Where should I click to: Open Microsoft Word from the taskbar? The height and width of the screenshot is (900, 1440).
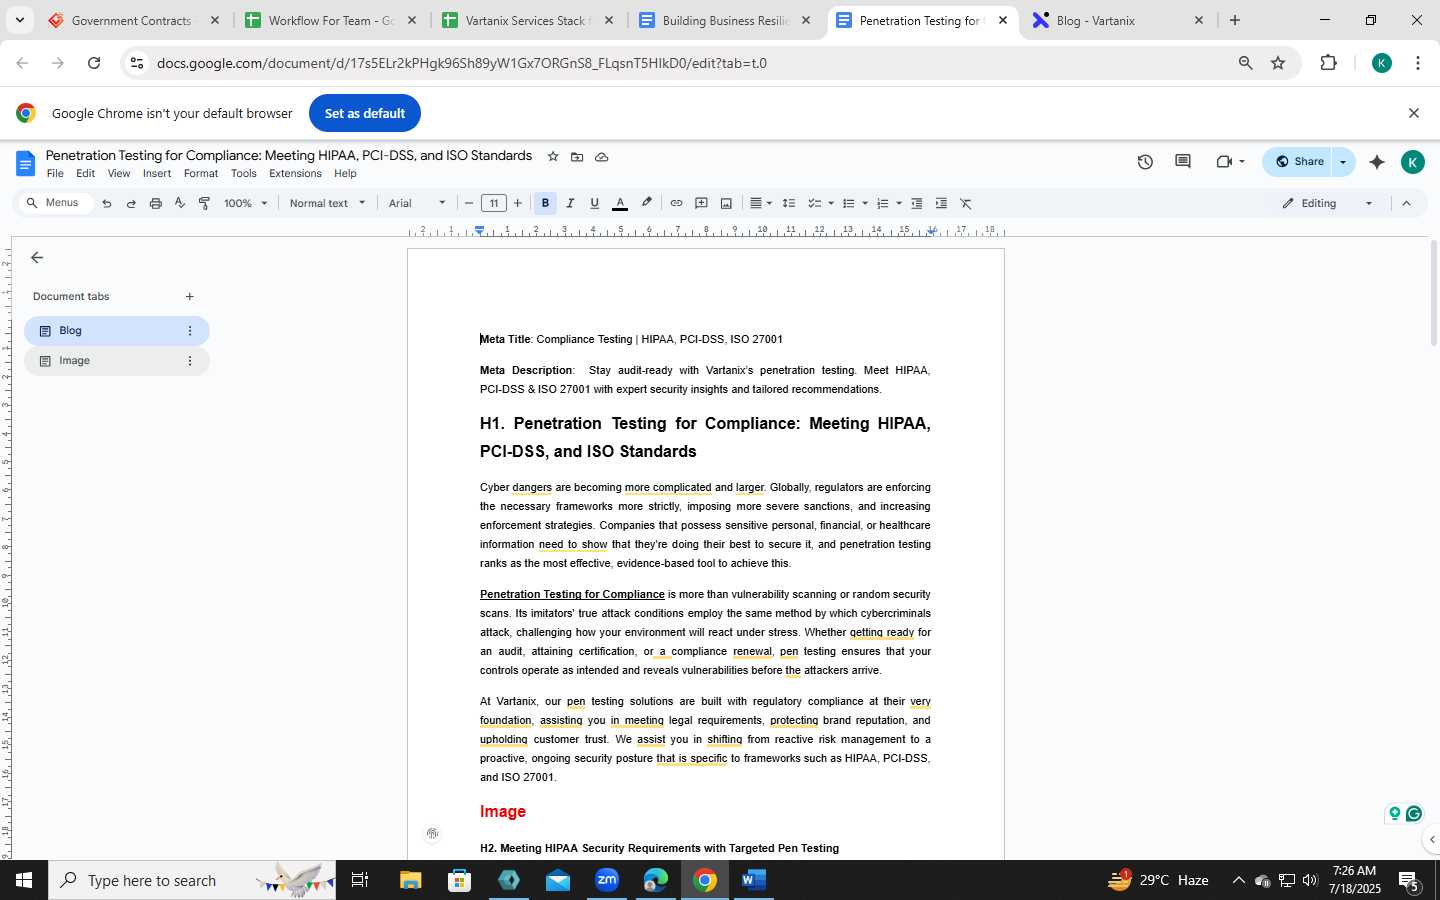[x=754, y=880]
